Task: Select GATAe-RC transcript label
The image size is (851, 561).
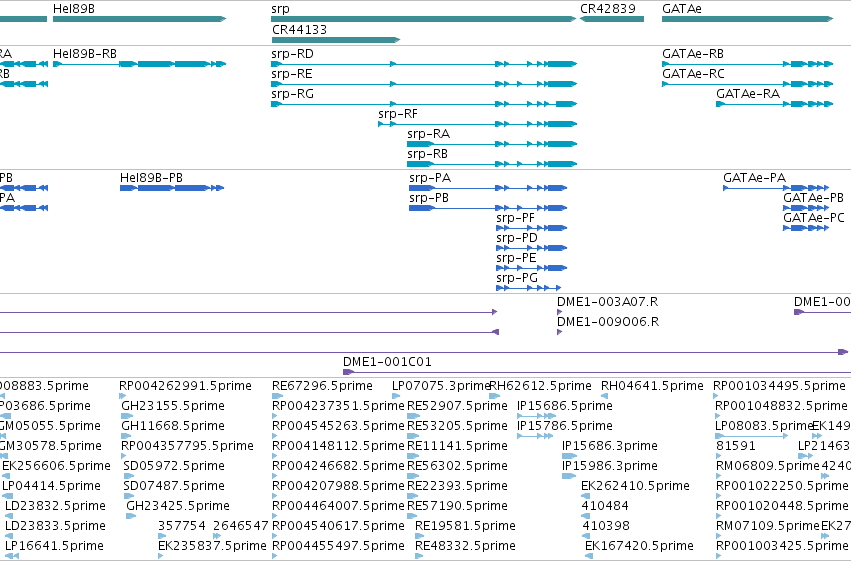Action: click(x=693, y=74)
